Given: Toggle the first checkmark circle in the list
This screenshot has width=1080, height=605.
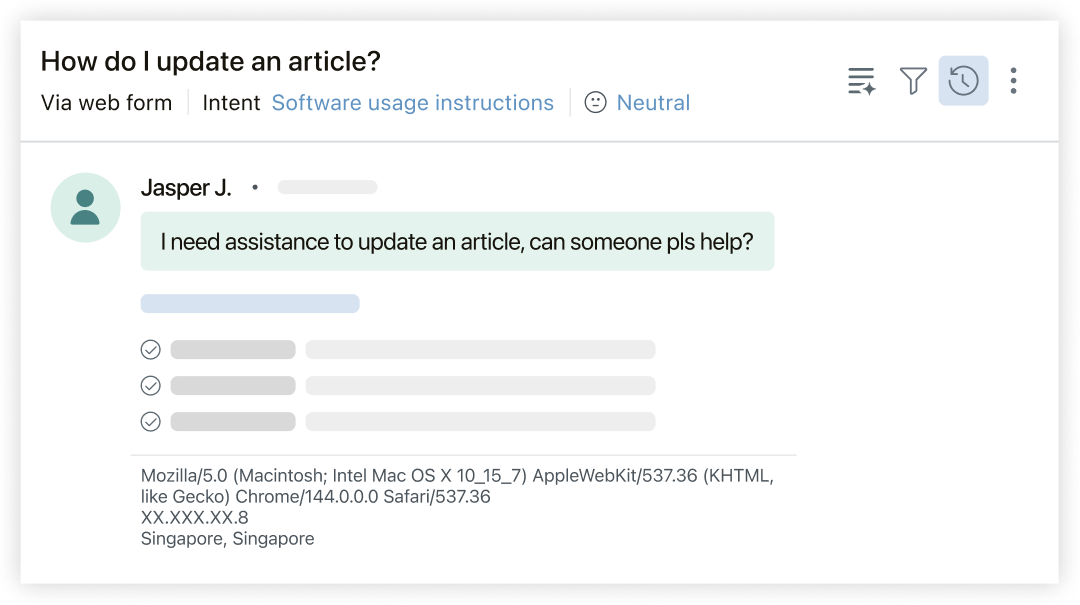Looking at the screenshot, I should pyautogui.click(x=151, y=349).
